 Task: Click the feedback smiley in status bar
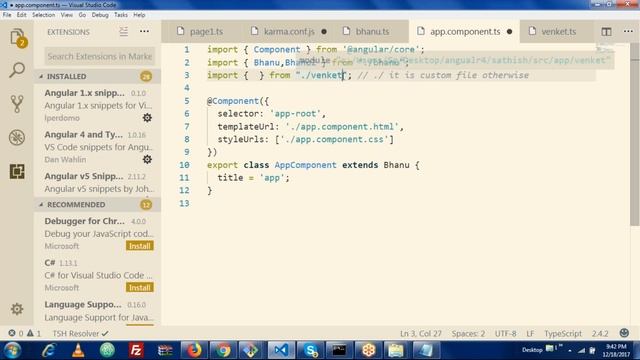point(624,333)
